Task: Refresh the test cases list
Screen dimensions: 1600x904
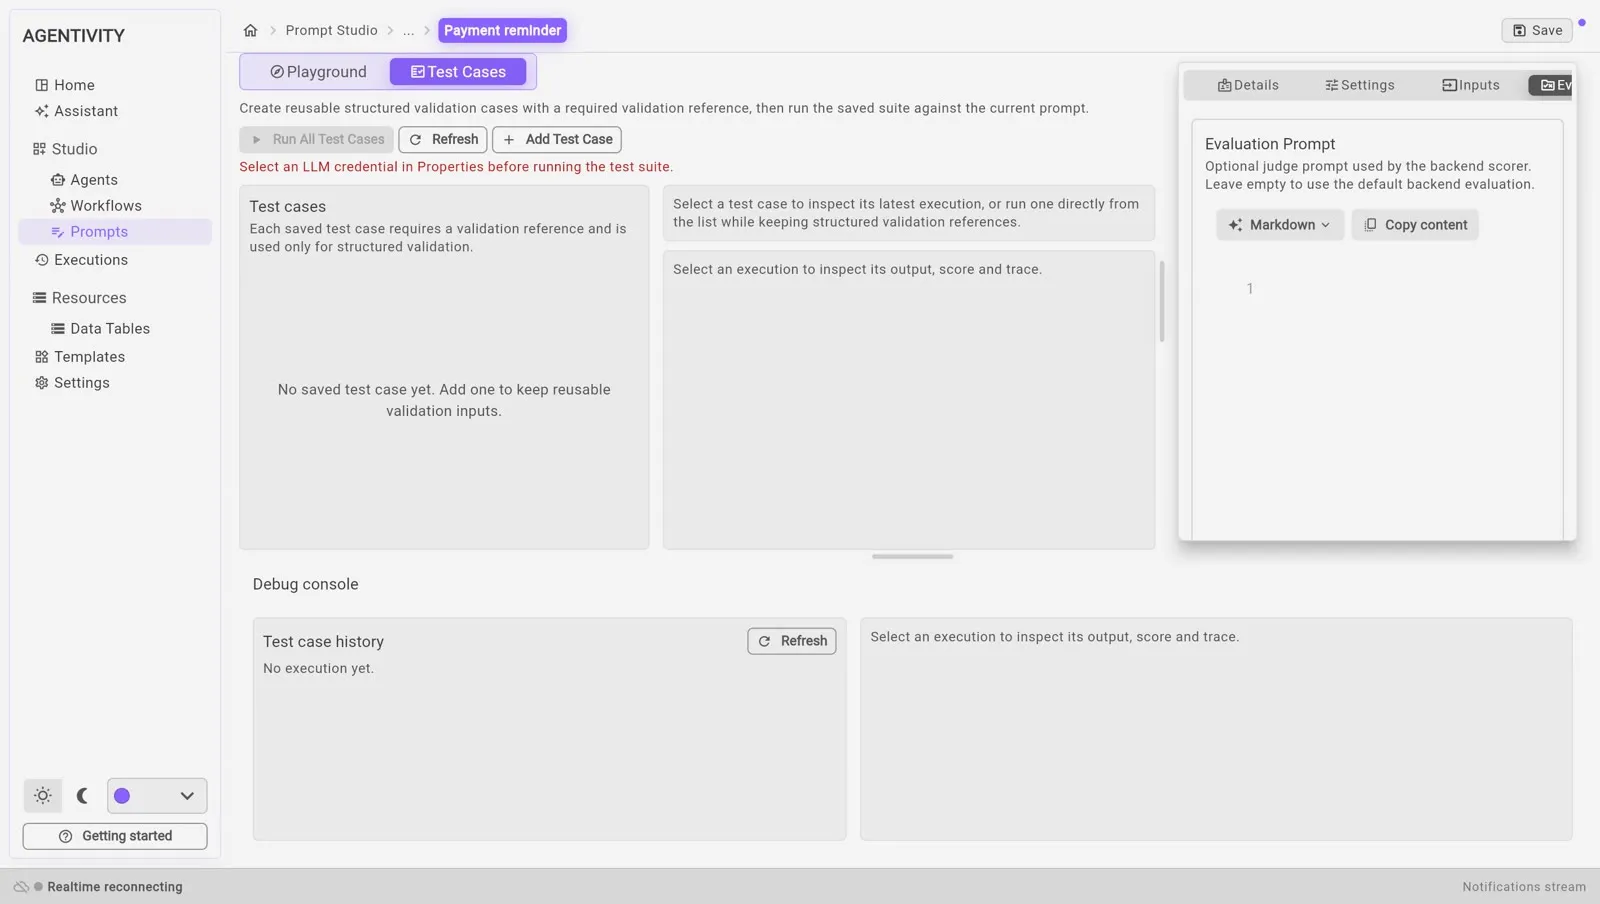Action: pos(443,139)
